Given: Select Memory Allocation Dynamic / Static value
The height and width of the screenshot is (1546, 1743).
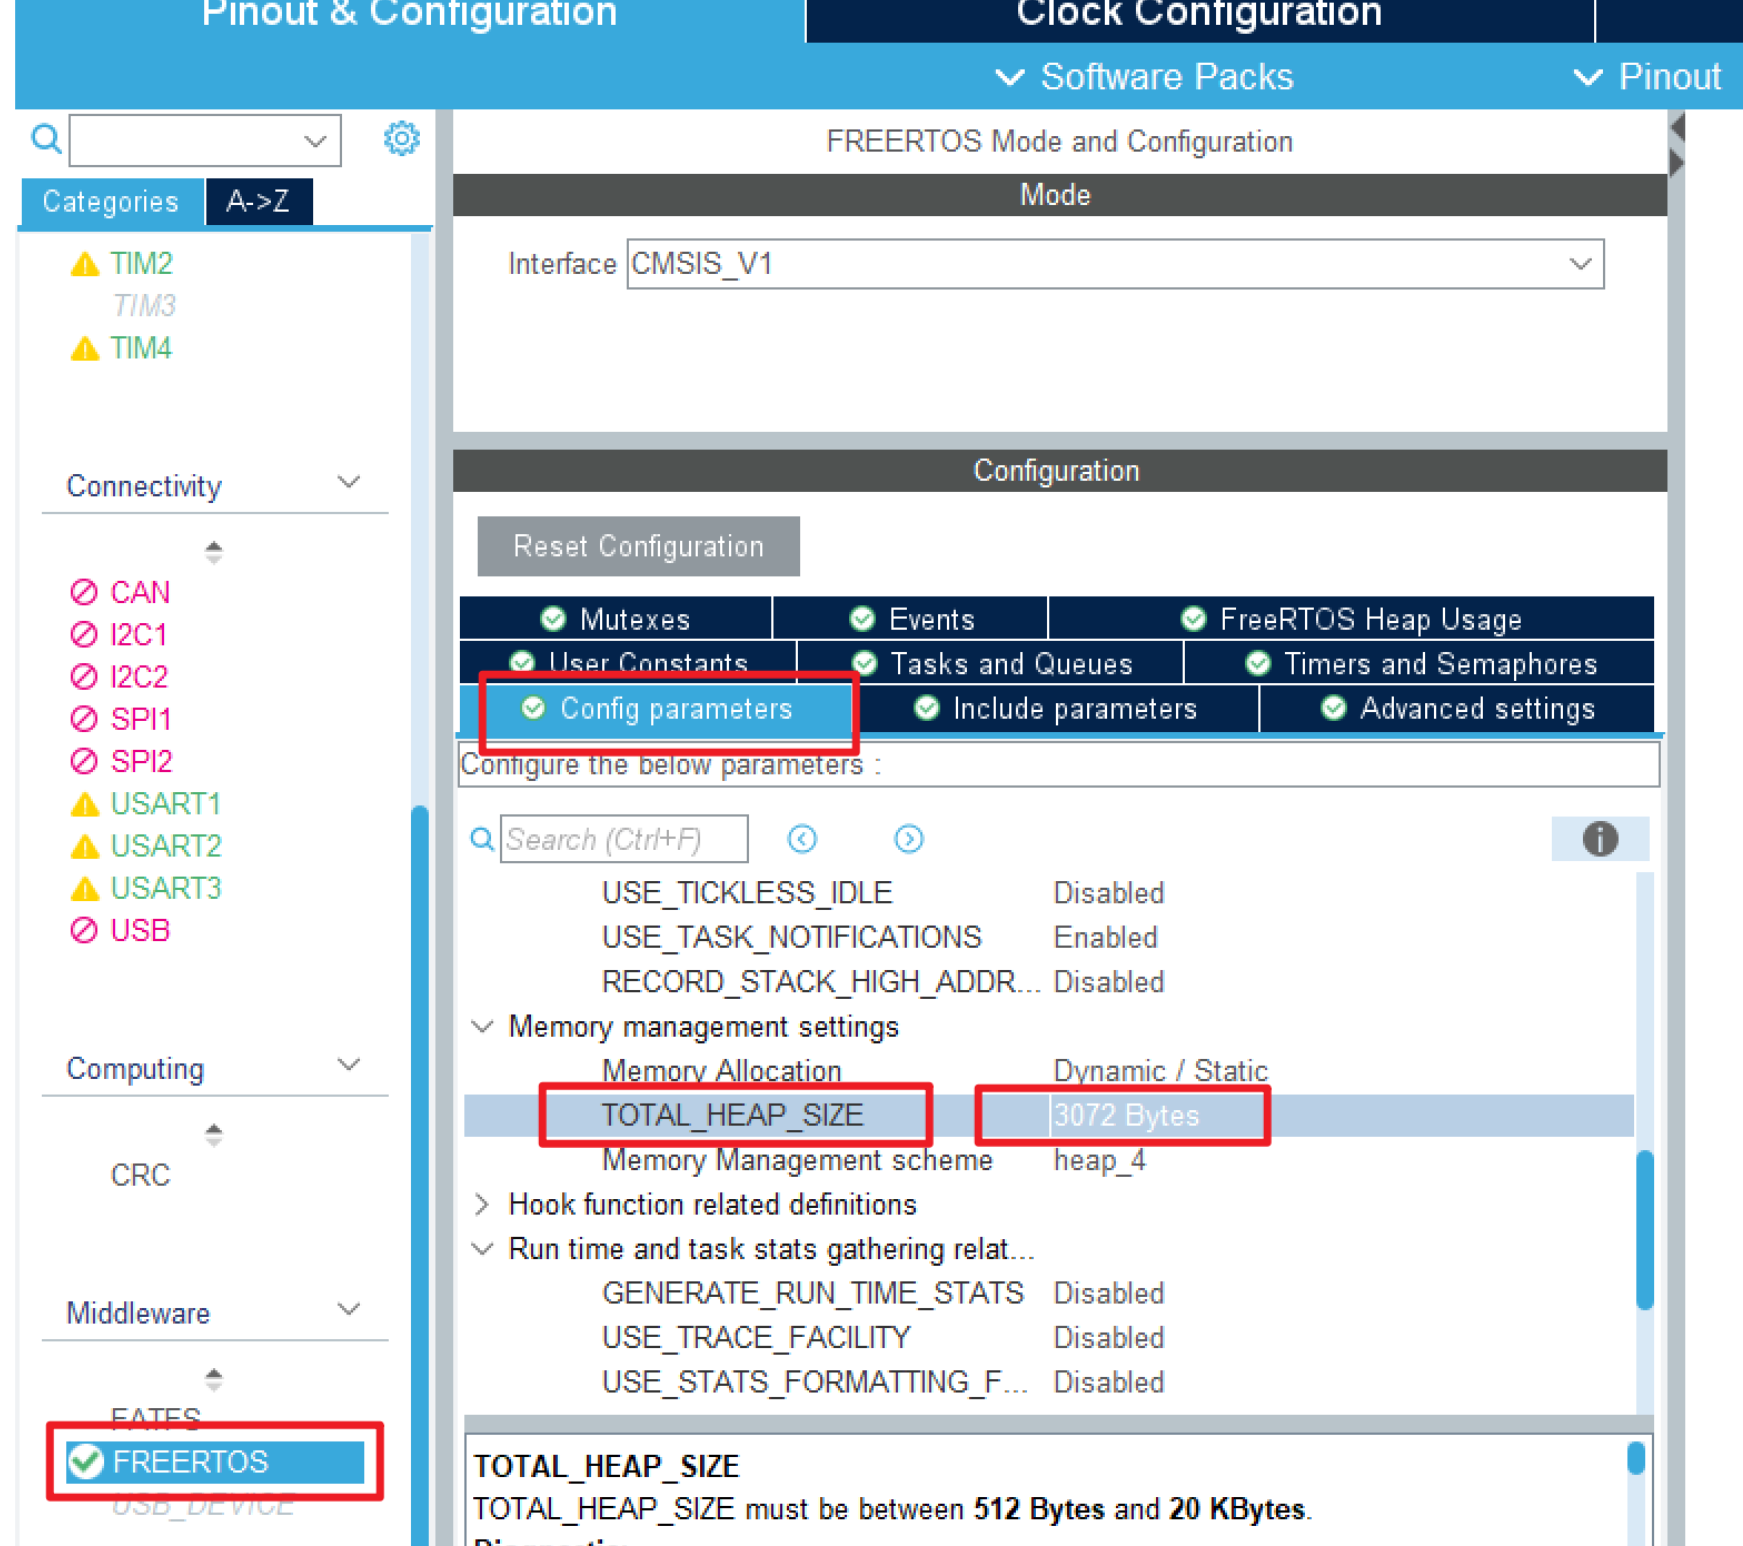Looking at the screenshot, I should [x=1160, y=1070].
